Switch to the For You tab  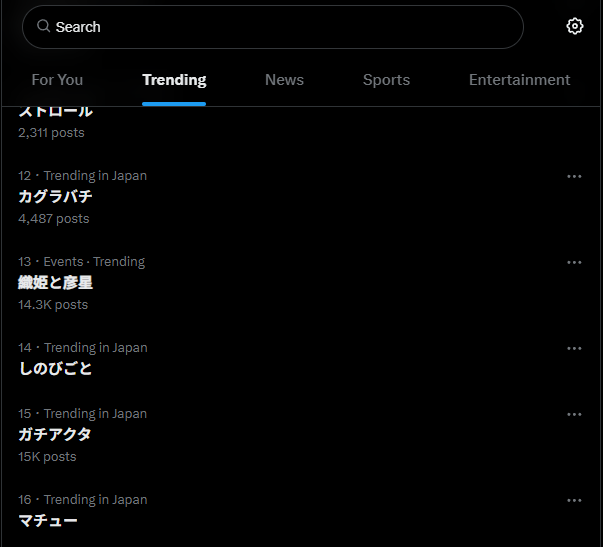click(57, 80)
